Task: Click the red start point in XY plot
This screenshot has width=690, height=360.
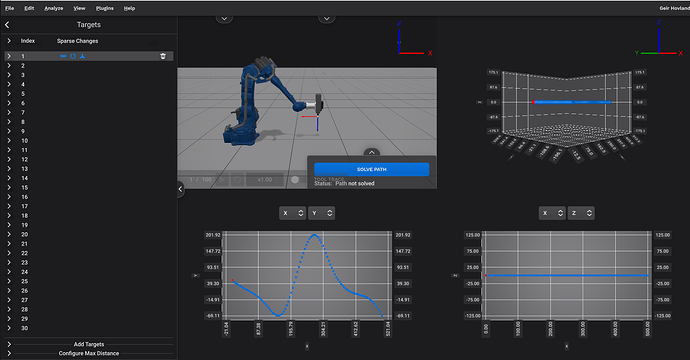Action: point(232,280)
